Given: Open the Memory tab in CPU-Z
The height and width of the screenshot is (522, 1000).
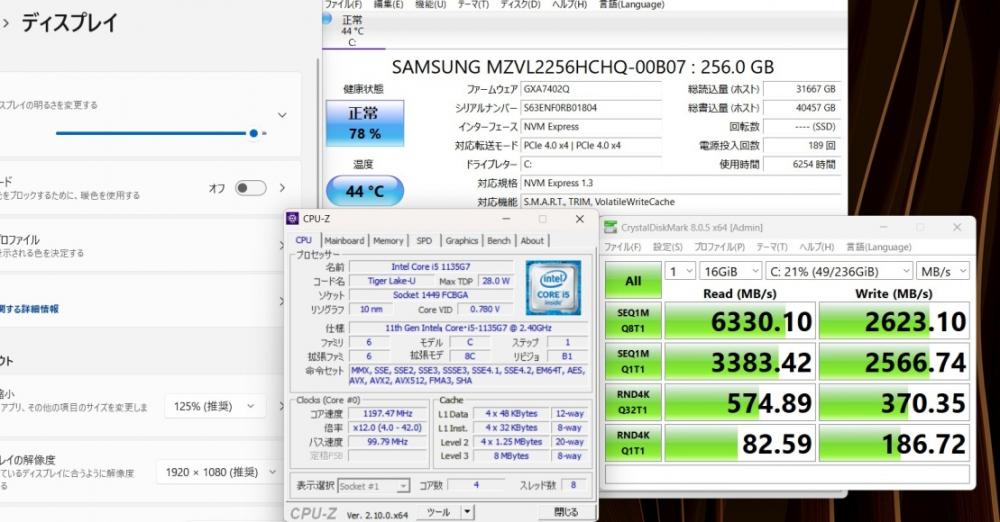Looking at the screenshot, I should [388, 240].
